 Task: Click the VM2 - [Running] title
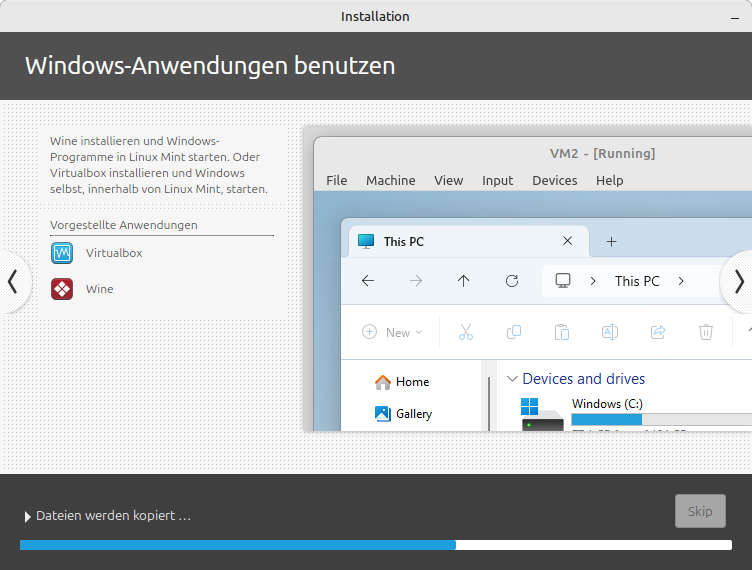point(602,154)
